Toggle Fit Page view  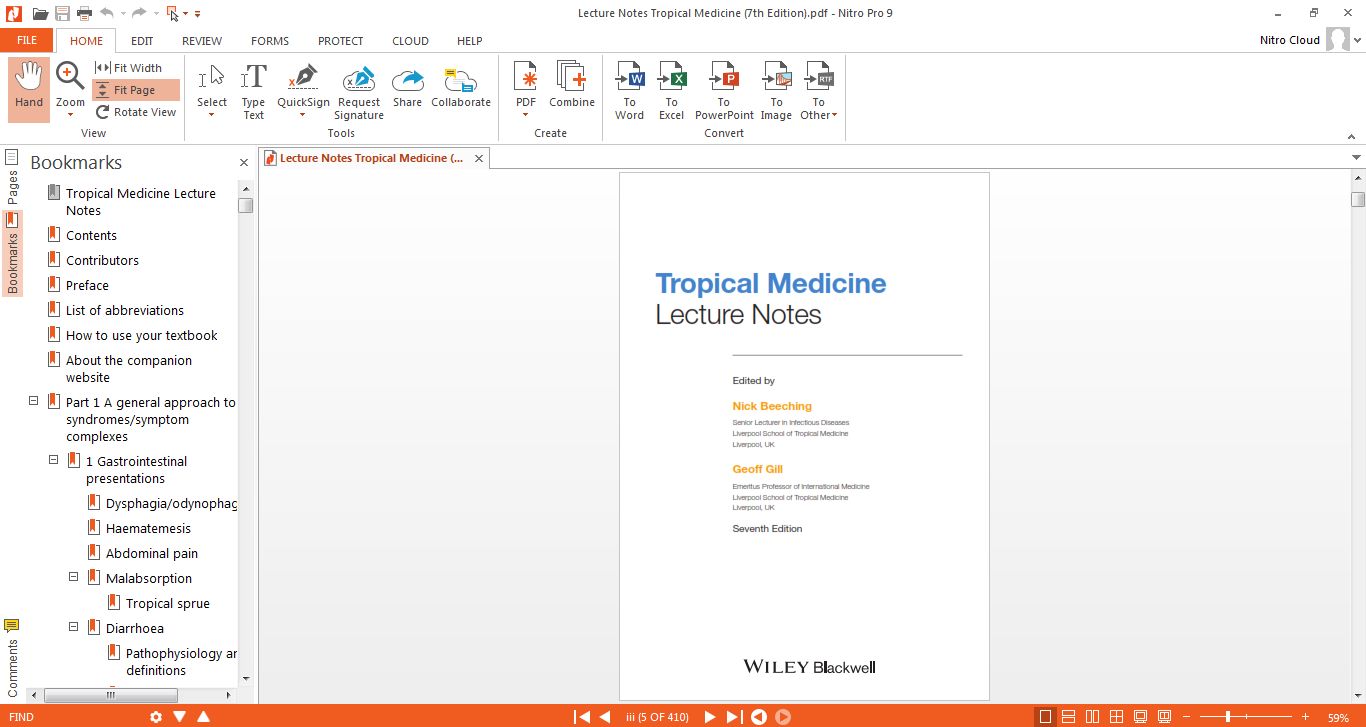tap(135, 90)
